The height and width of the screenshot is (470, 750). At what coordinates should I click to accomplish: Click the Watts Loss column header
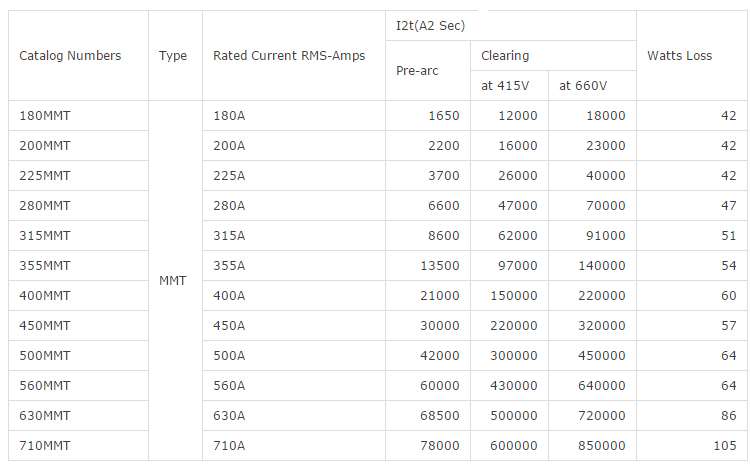point(680,56)
